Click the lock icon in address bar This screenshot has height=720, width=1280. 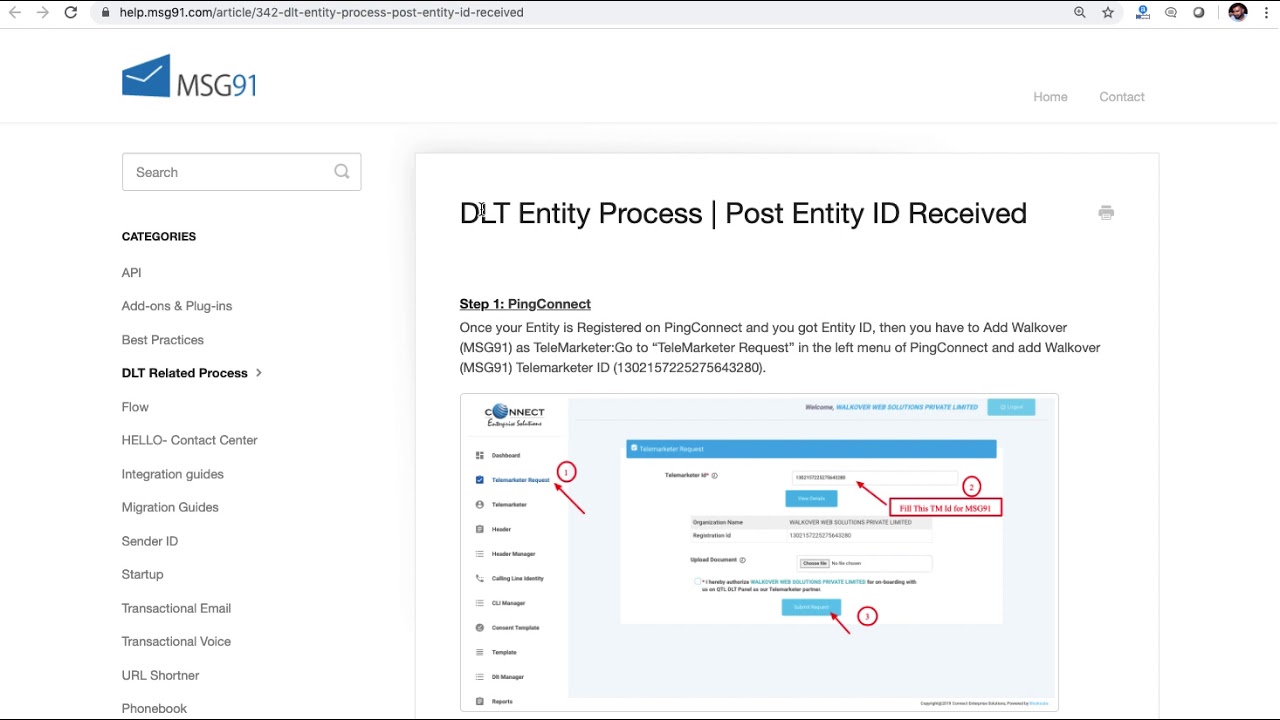click(106, 12)
